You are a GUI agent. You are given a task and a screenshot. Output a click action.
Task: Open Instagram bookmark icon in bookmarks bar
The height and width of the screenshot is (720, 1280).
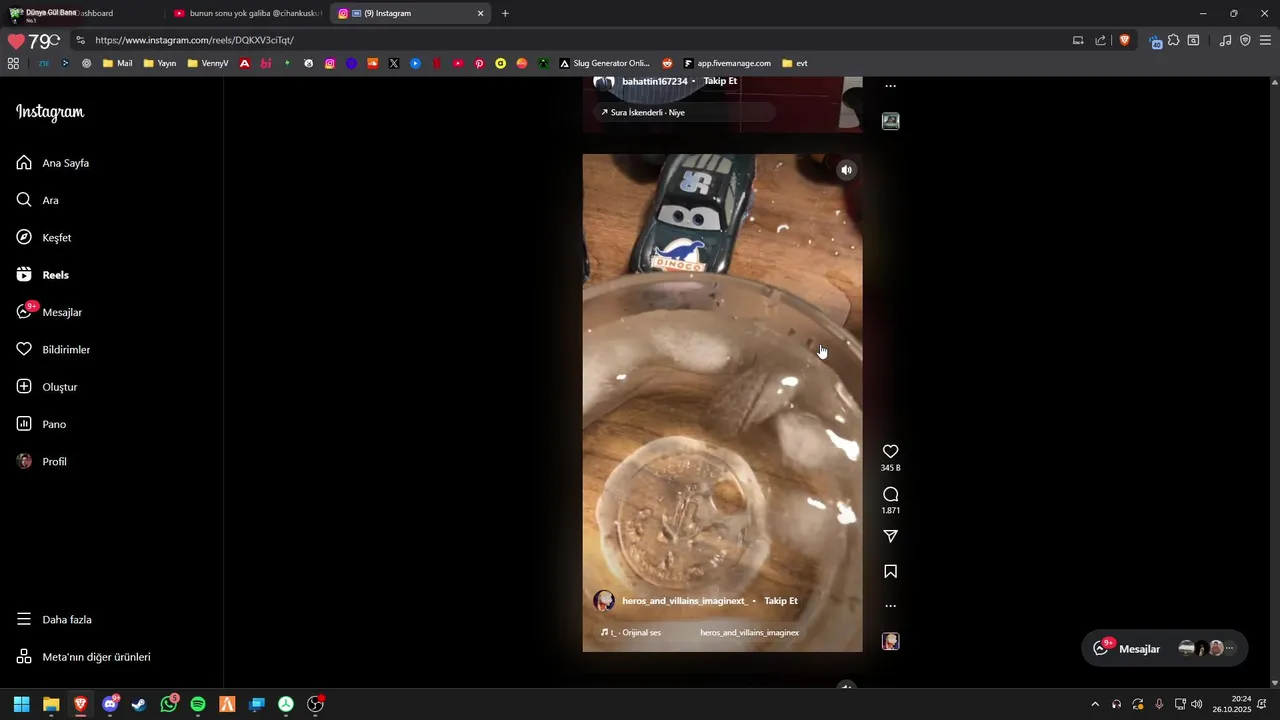tap(330, 63)
